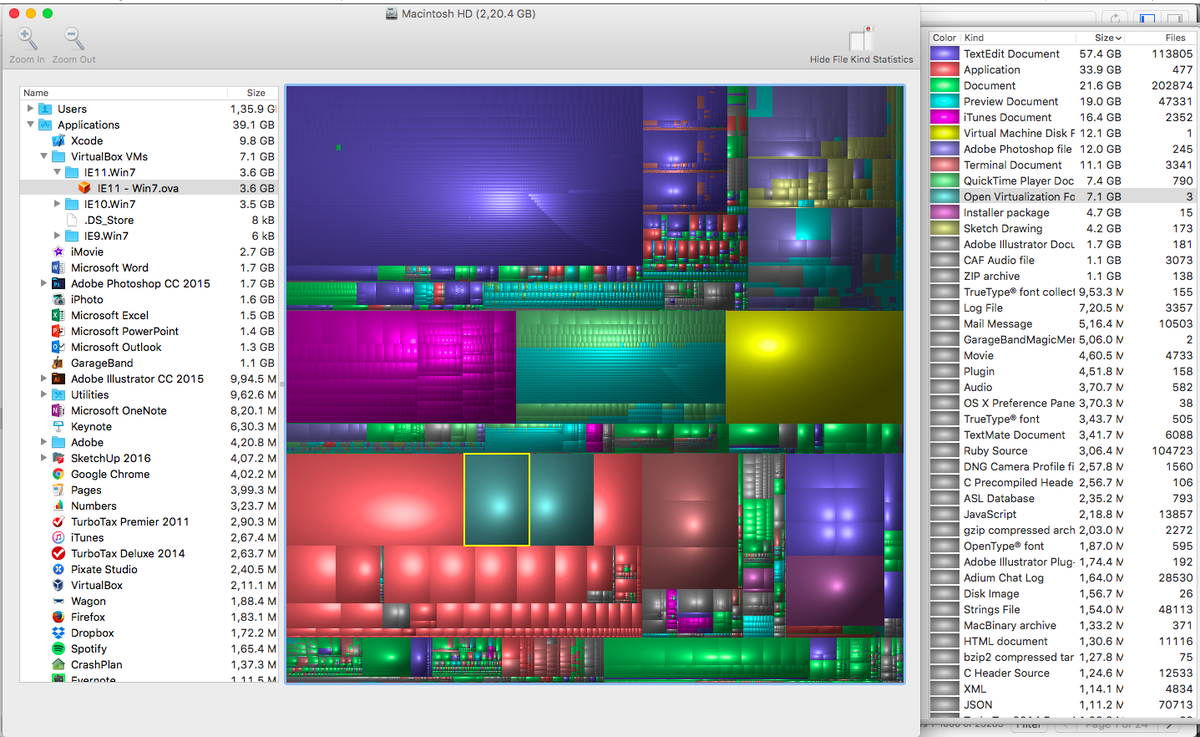Sort statistics by Kind column header
This screenshot has width=1200, height=737.
pos(1018,38)
